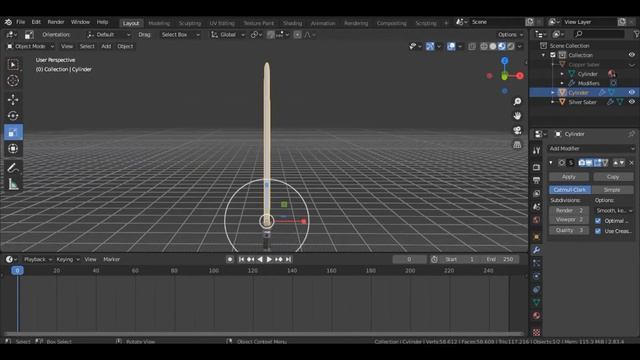Screen dimensions: 640x360
Task: Open the Object Mode dropdown
Action: (x=31, y=47)
